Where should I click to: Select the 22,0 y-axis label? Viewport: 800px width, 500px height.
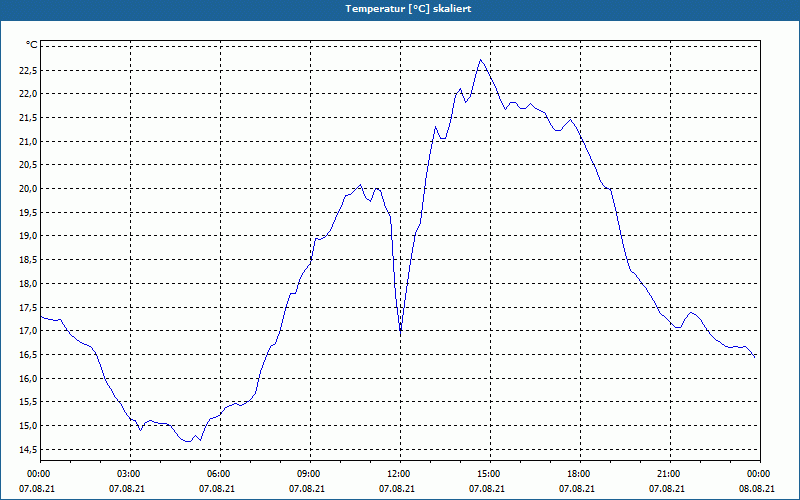(x=28, y=94)
